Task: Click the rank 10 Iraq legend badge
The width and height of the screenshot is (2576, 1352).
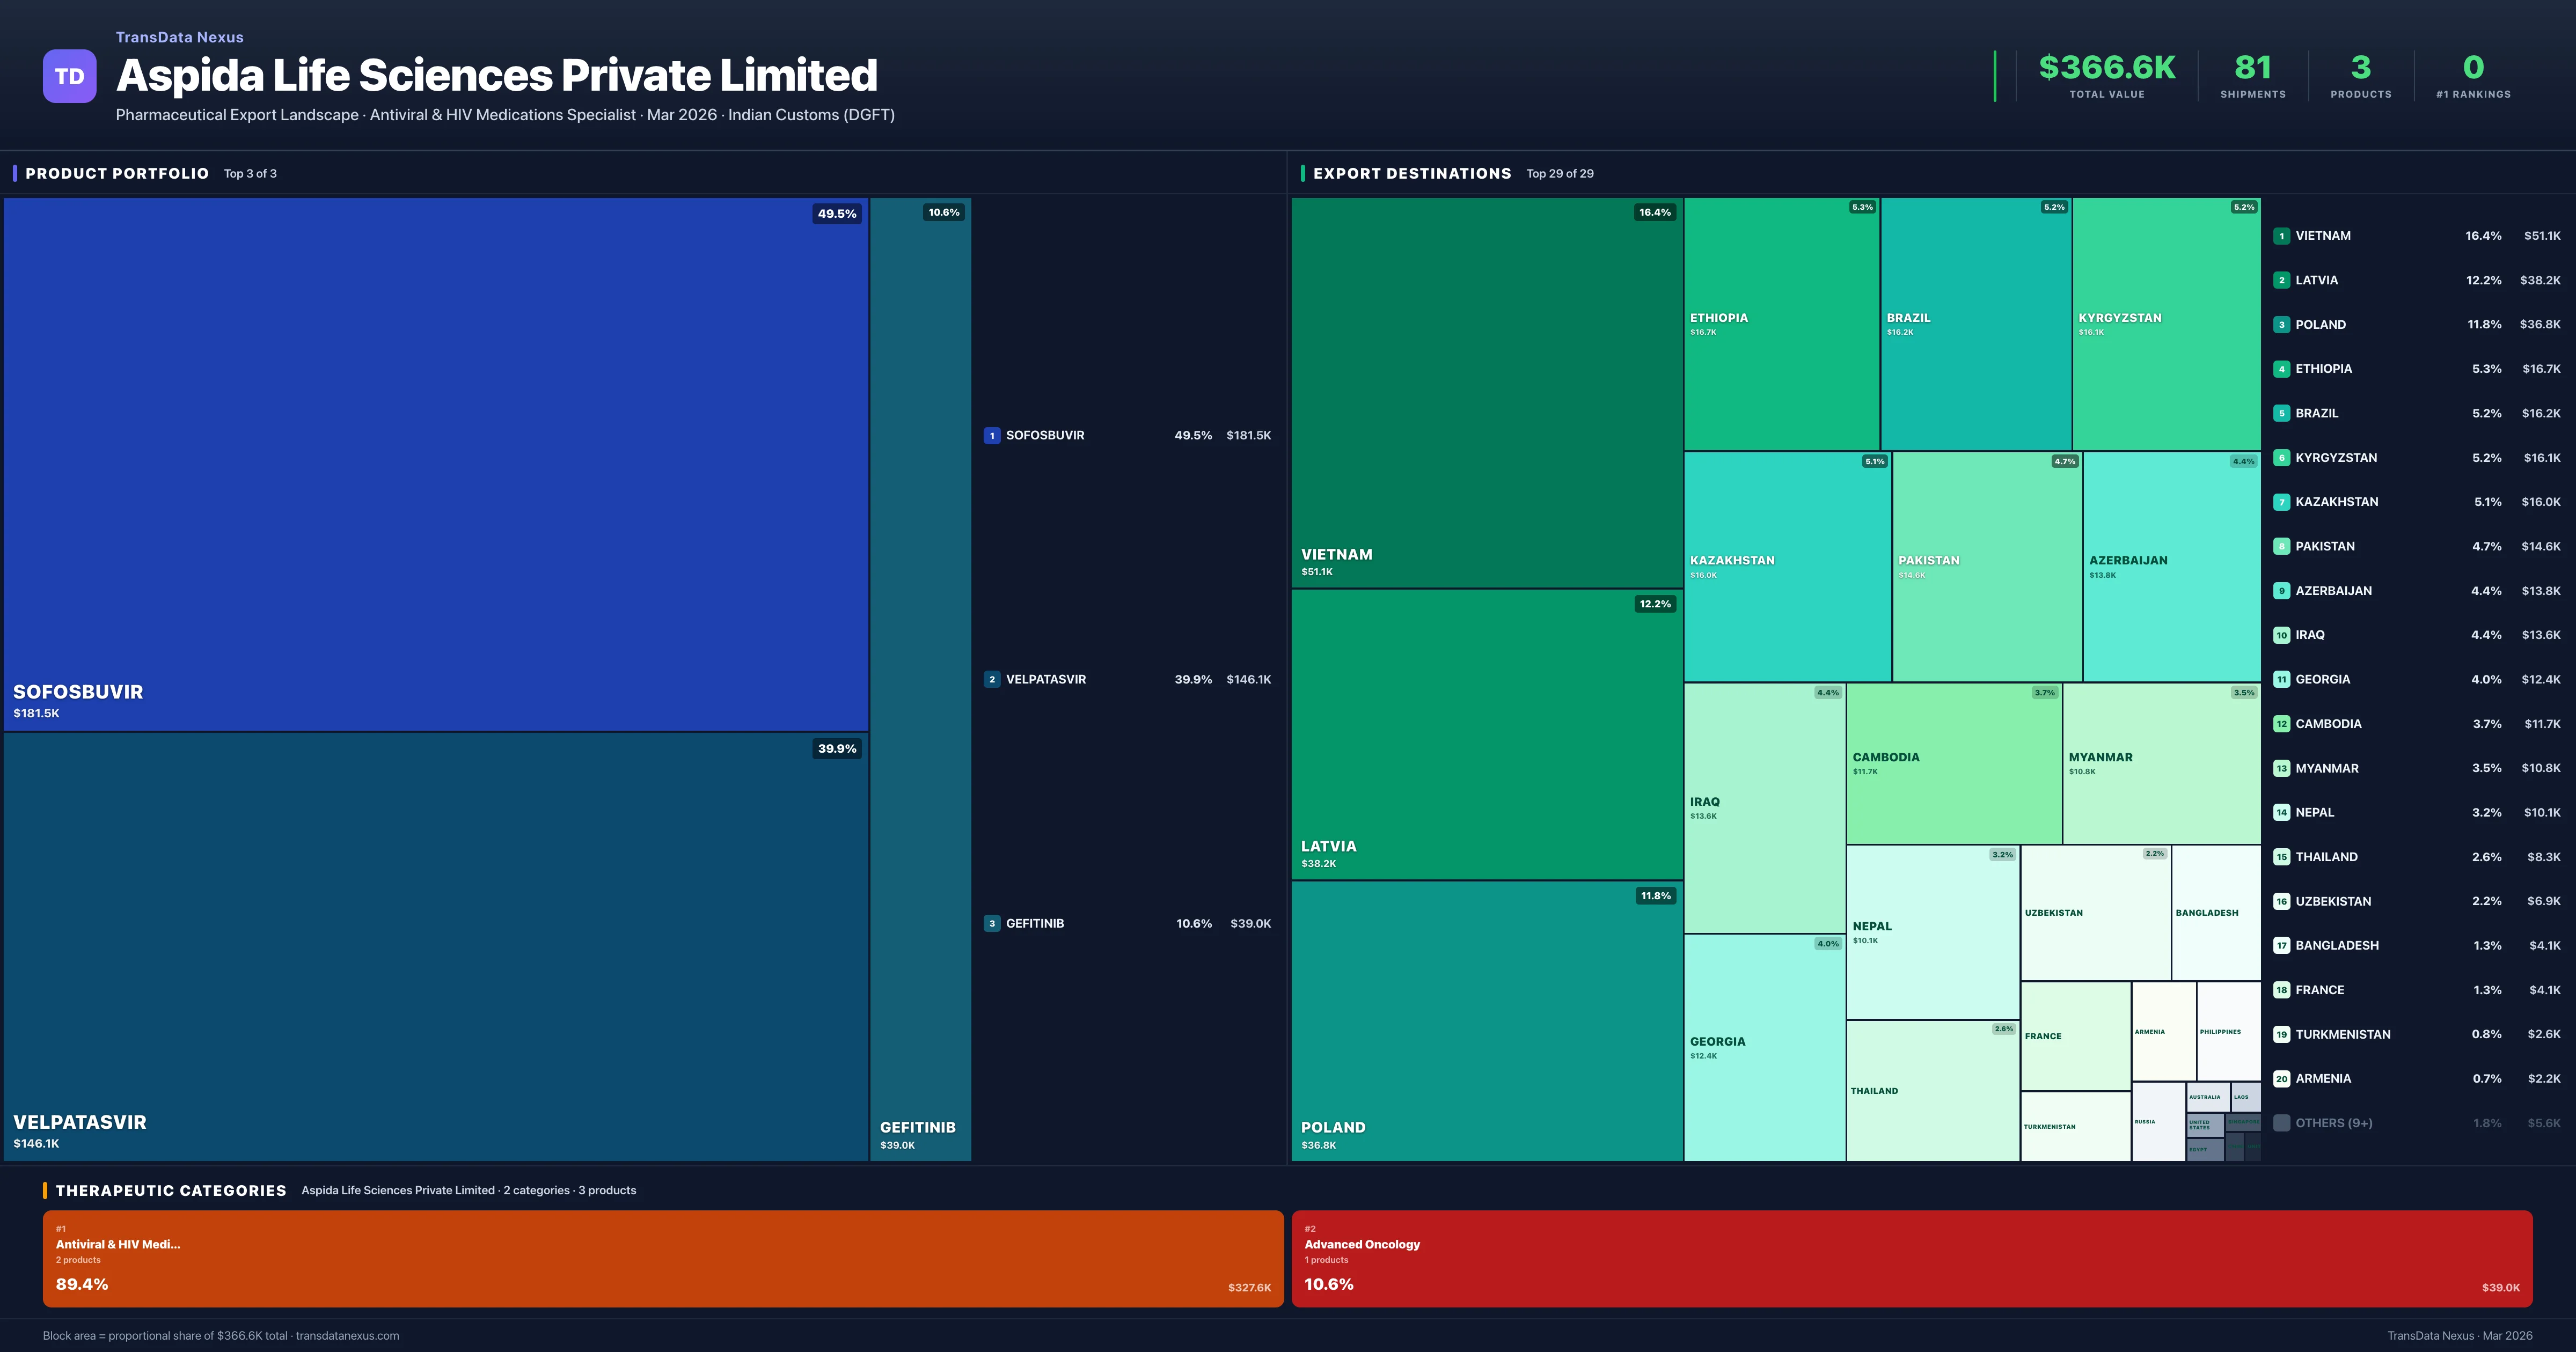Action: click(x=2281, y=635)
